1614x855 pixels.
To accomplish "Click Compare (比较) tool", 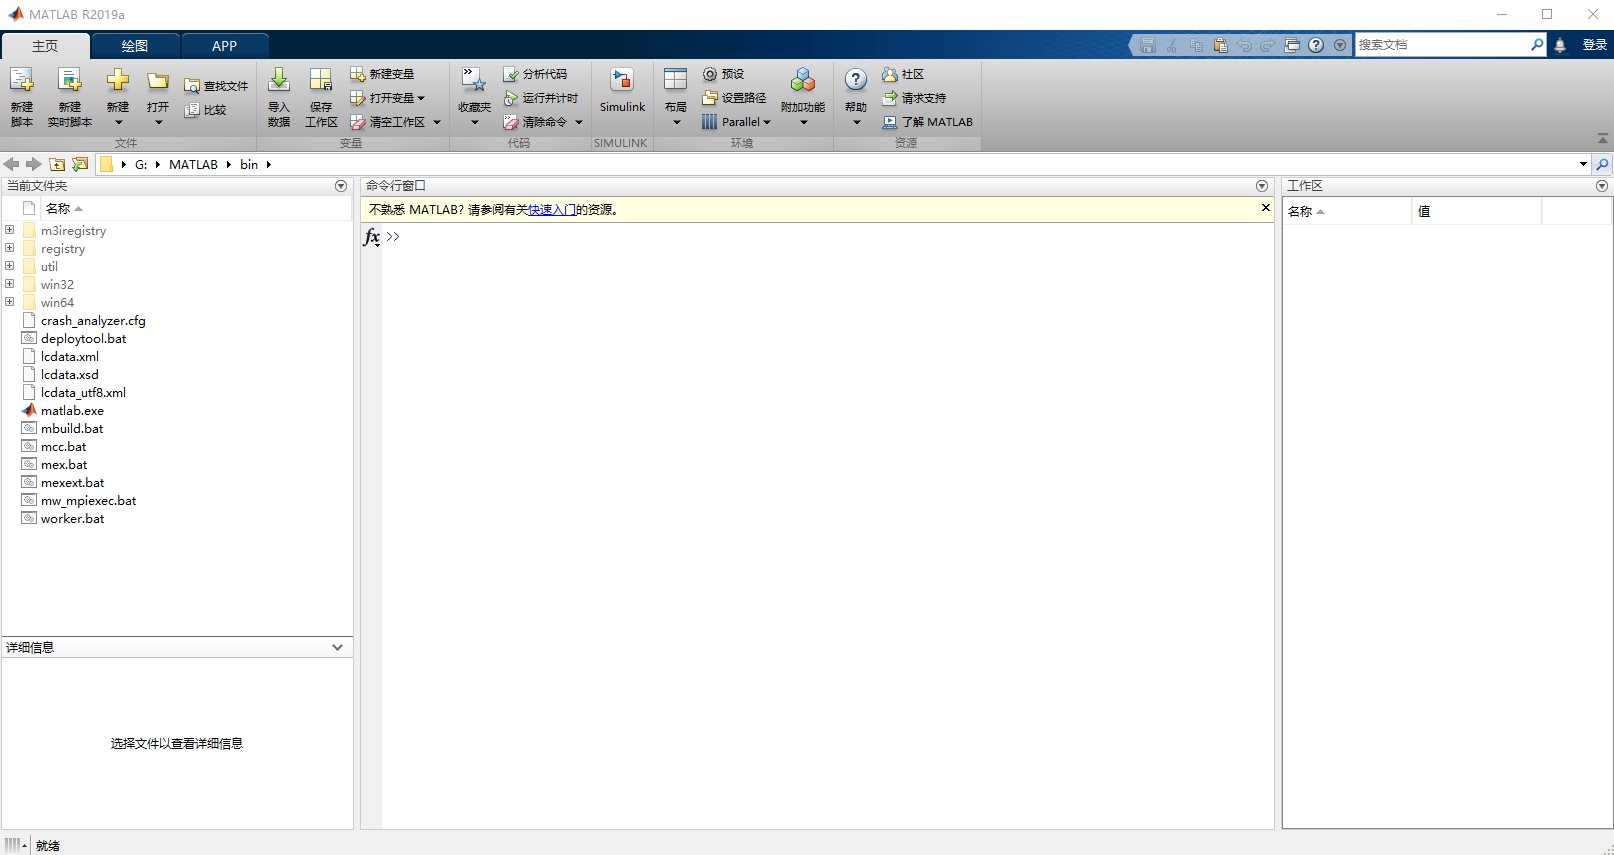I will click(x=206, y=110).
